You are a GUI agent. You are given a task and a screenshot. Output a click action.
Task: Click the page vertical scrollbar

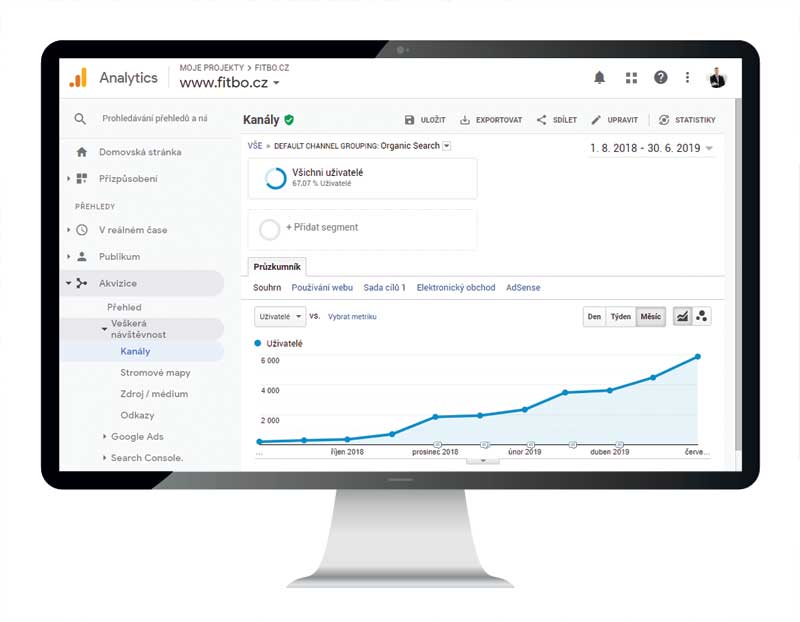click(738, 276)
